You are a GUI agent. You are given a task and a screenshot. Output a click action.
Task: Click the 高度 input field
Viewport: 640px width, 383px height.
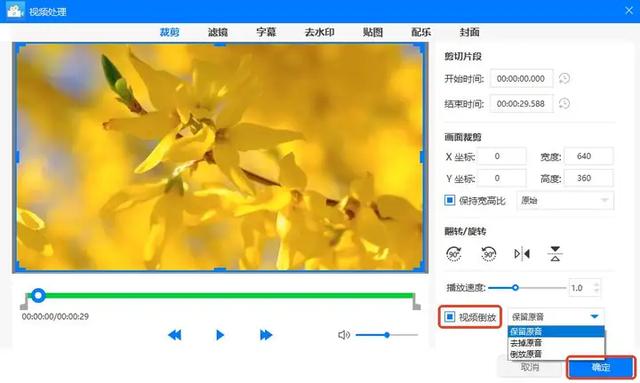point(589,178)
